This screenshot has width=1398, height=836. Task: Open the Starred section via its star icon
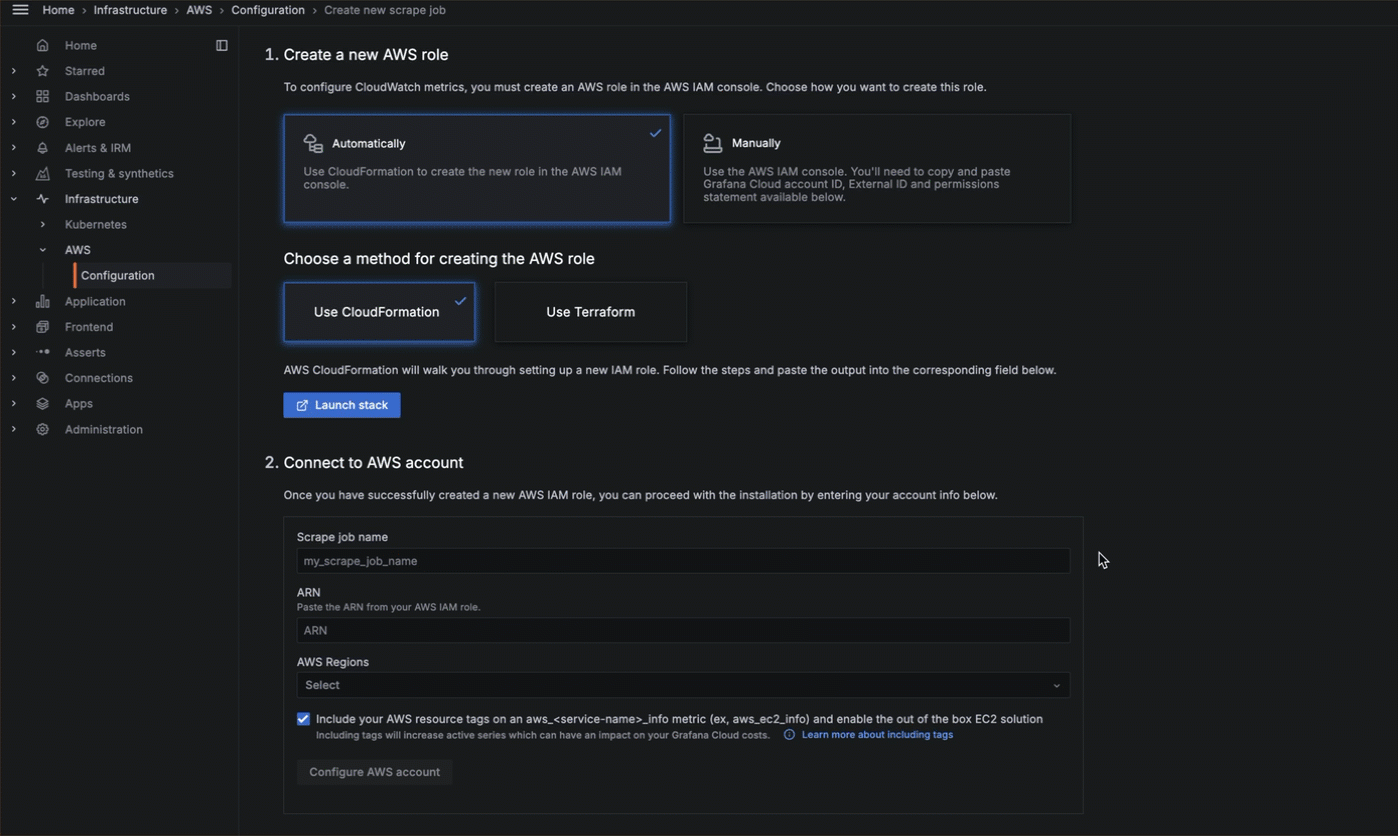pyautogui.click(x=42, y=71)
